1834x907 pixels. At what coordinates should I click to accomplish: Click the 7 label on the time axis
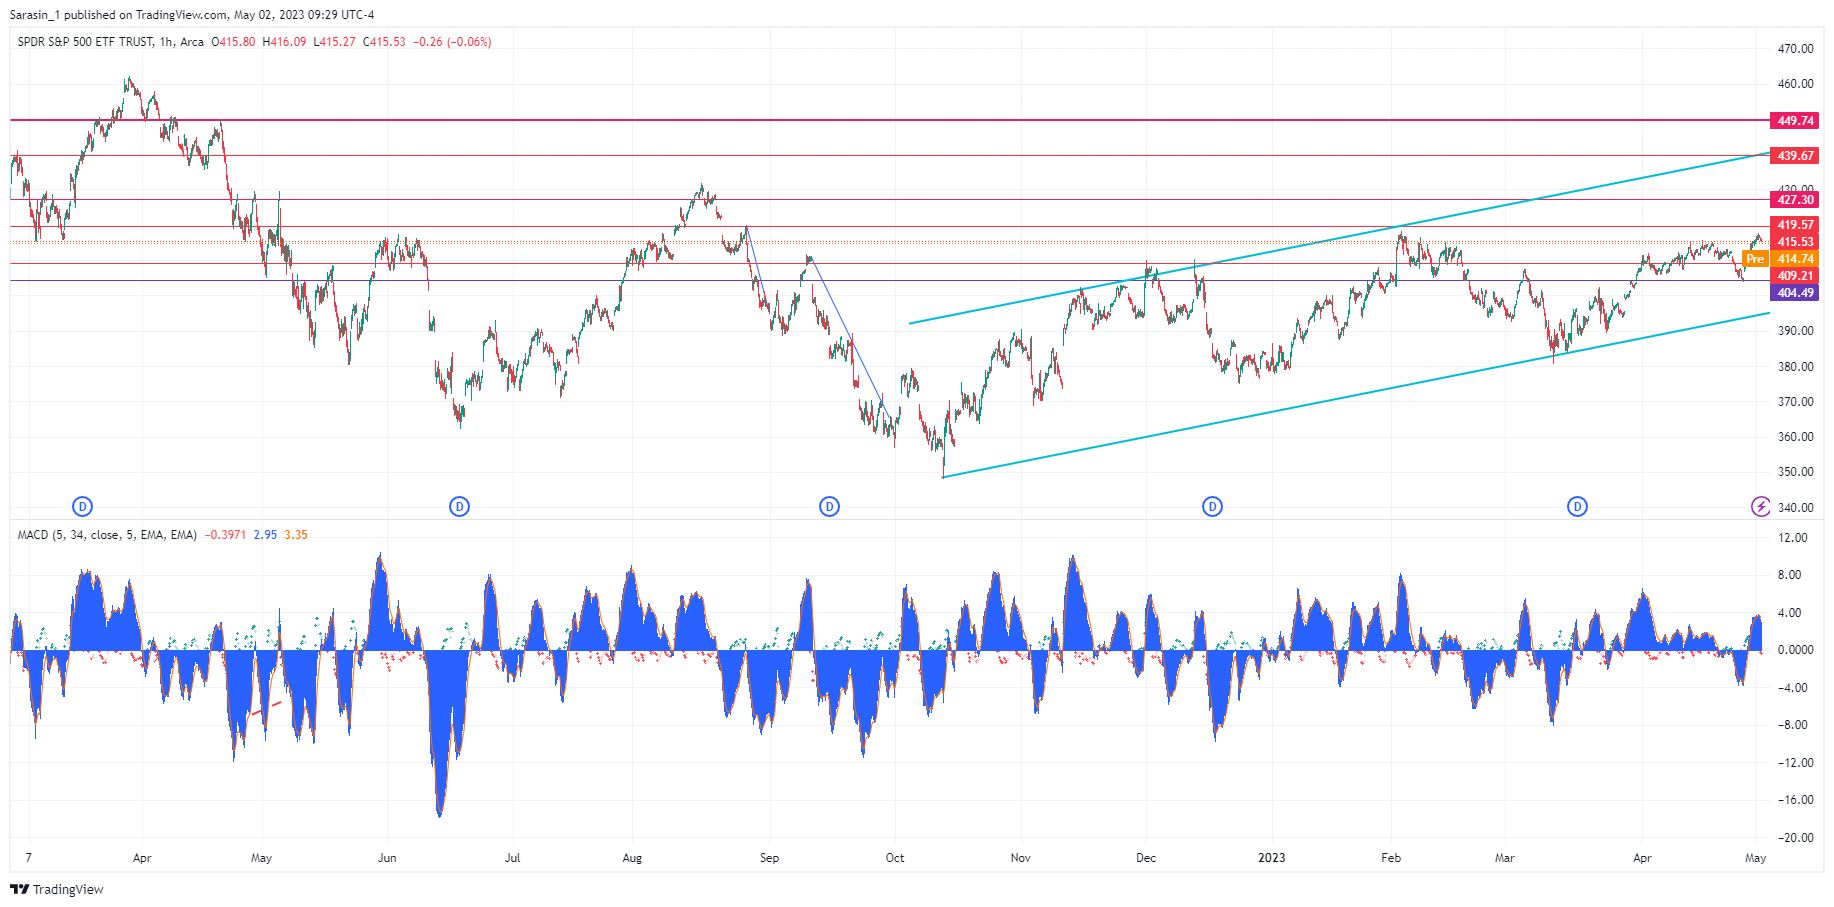29,858
